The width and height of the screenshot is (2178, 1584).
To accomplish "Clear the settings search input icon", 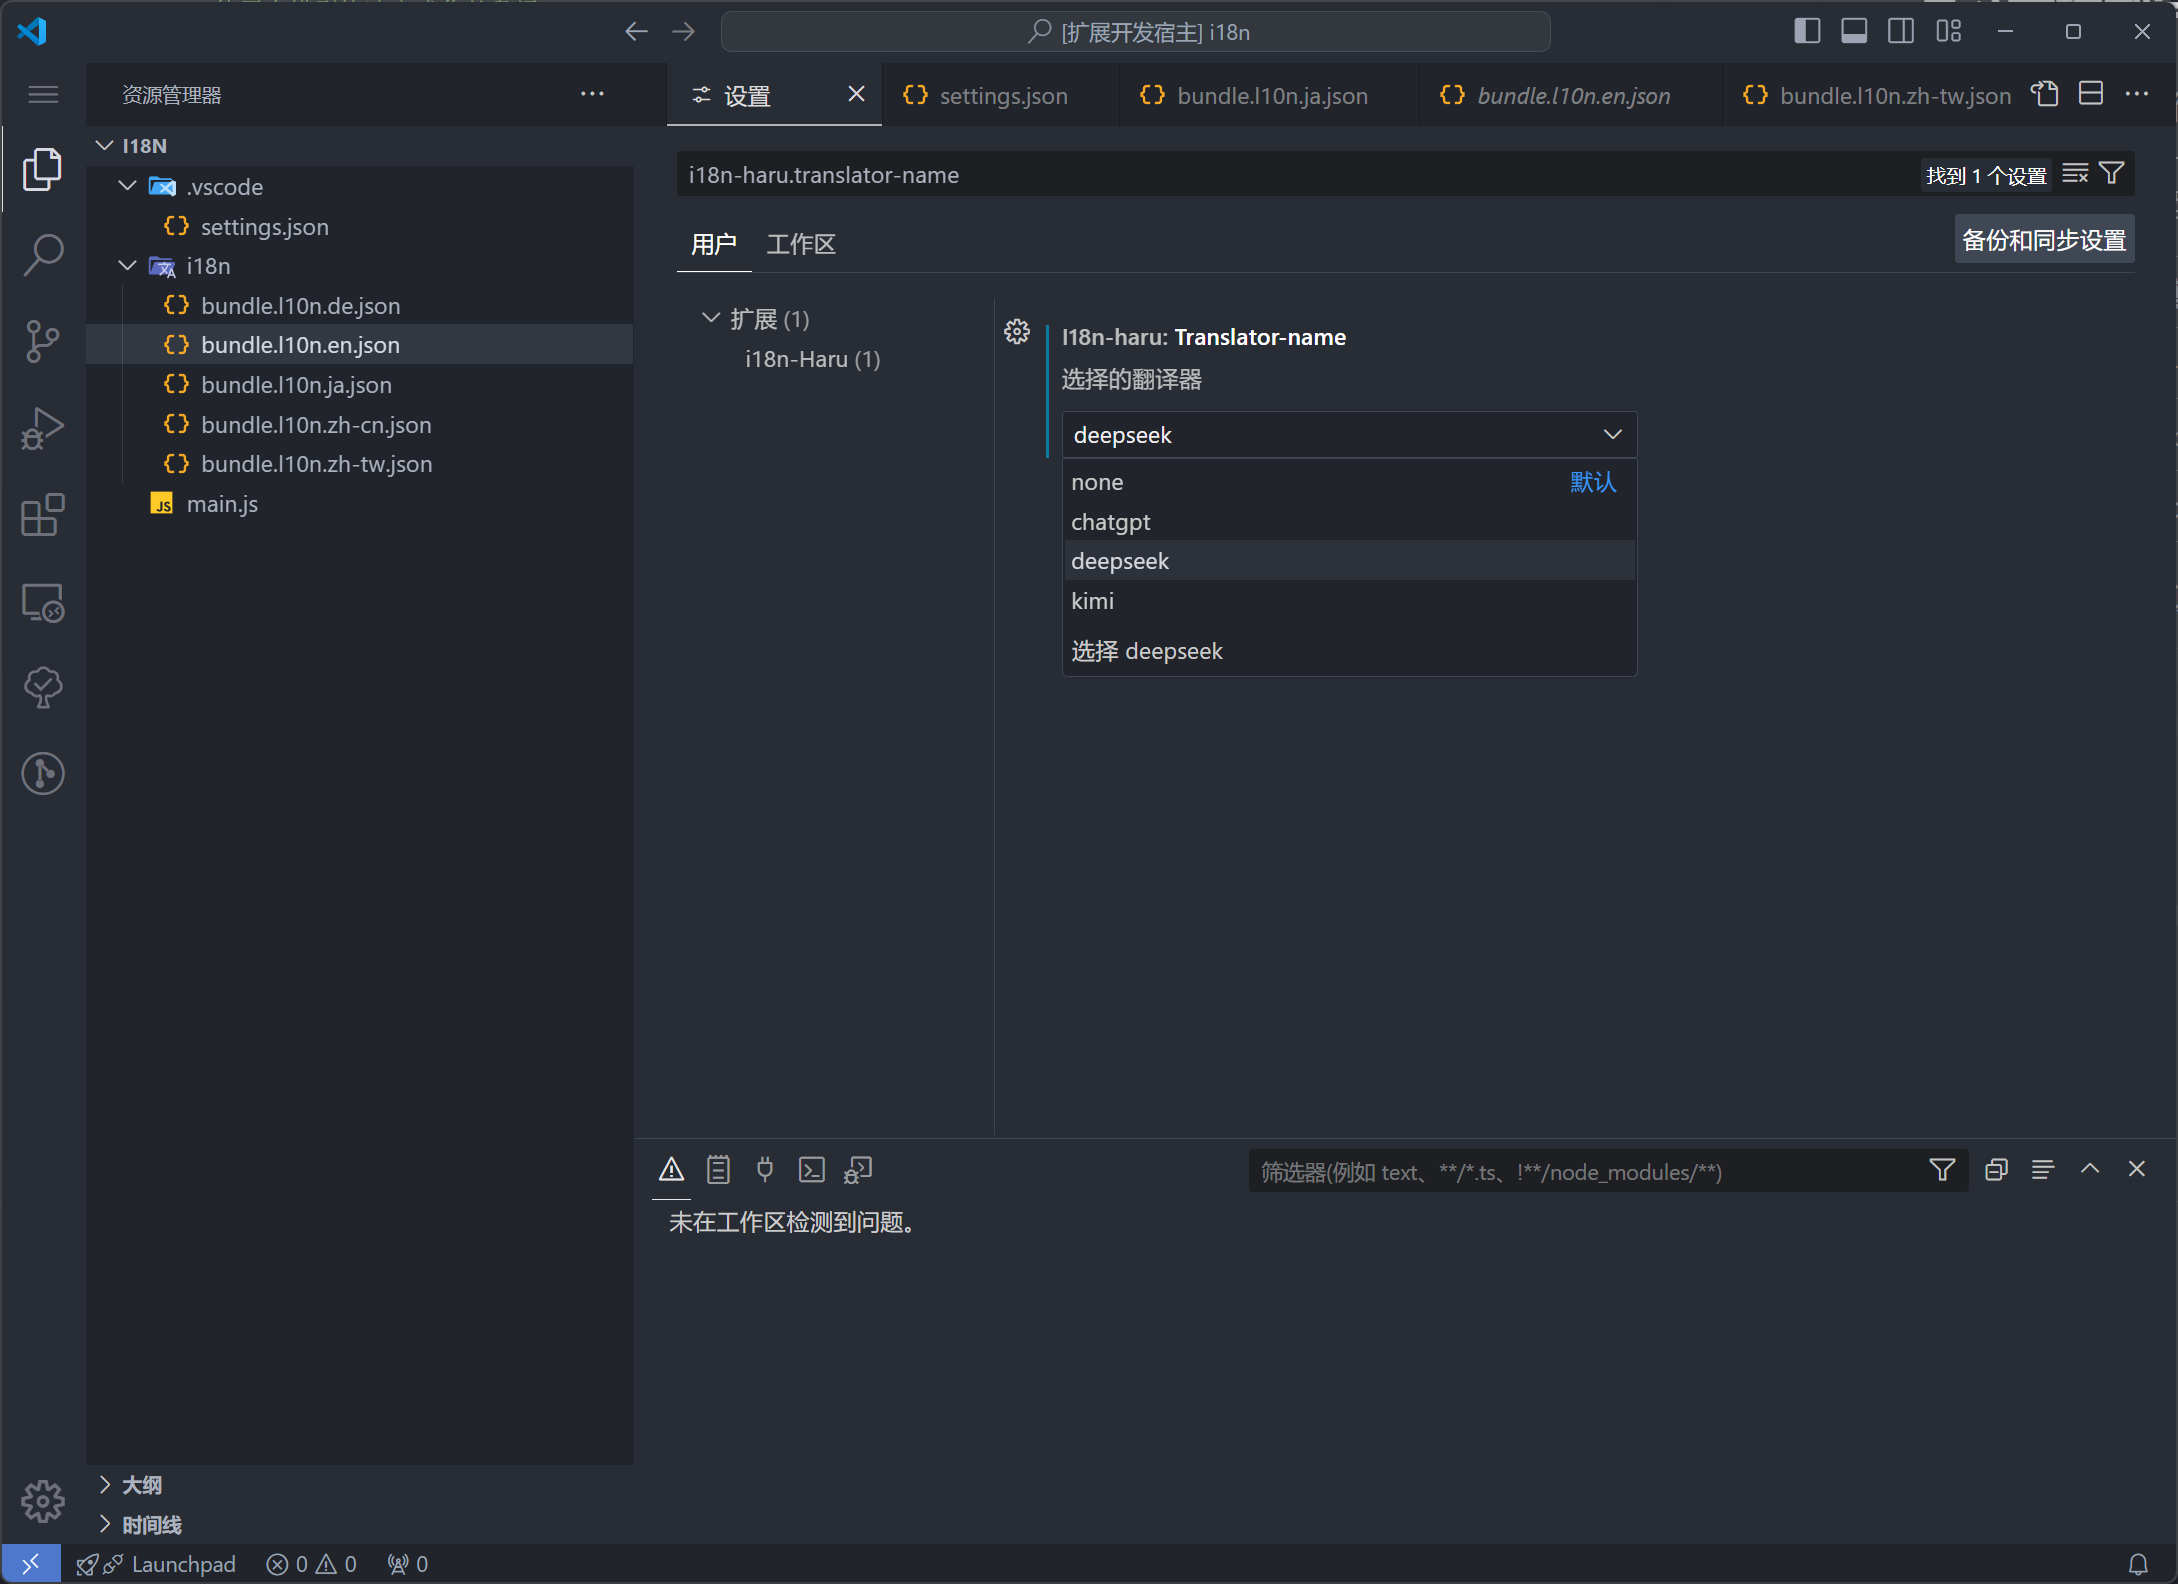I will [x=2075, y=174].
